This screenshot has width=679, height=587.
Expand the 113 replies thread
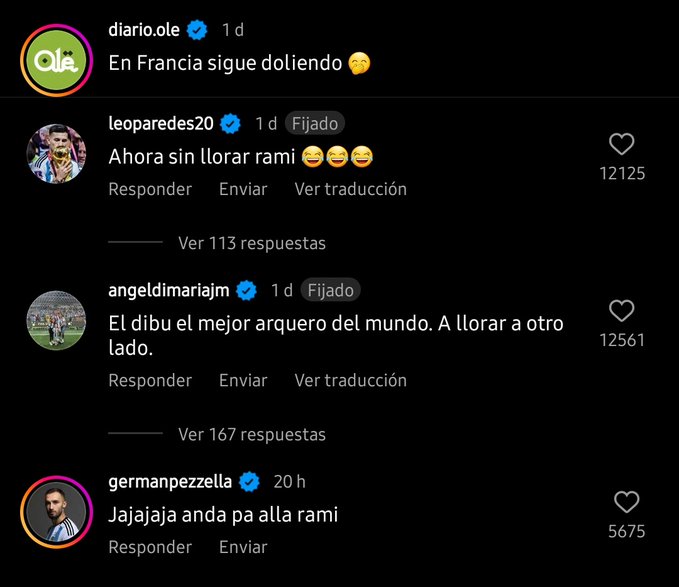[x=251, y=243]
